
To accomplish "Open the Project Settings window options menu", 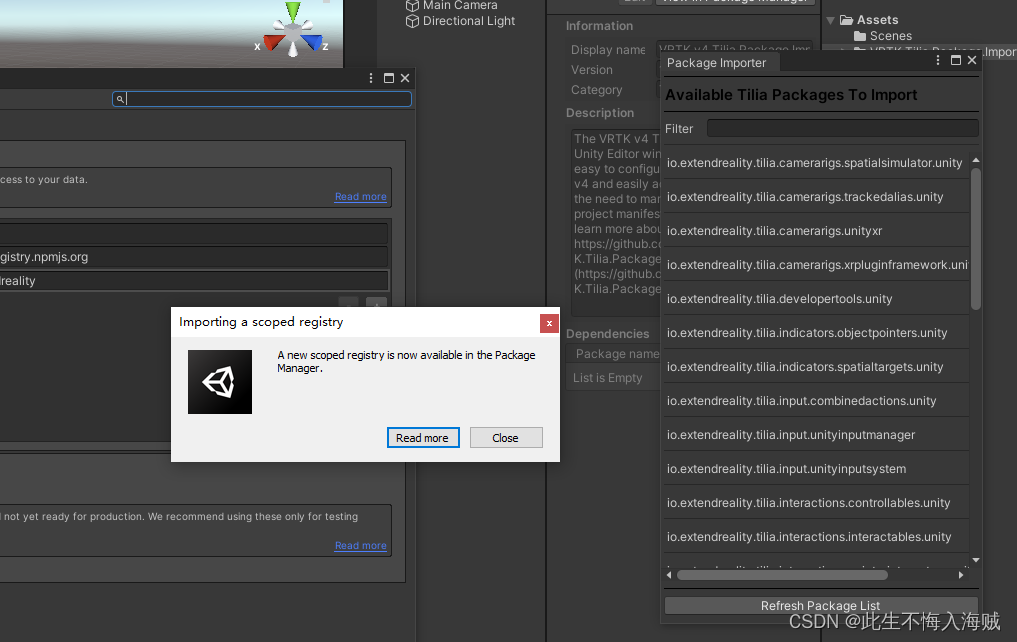I will click(x=371, y=78).
